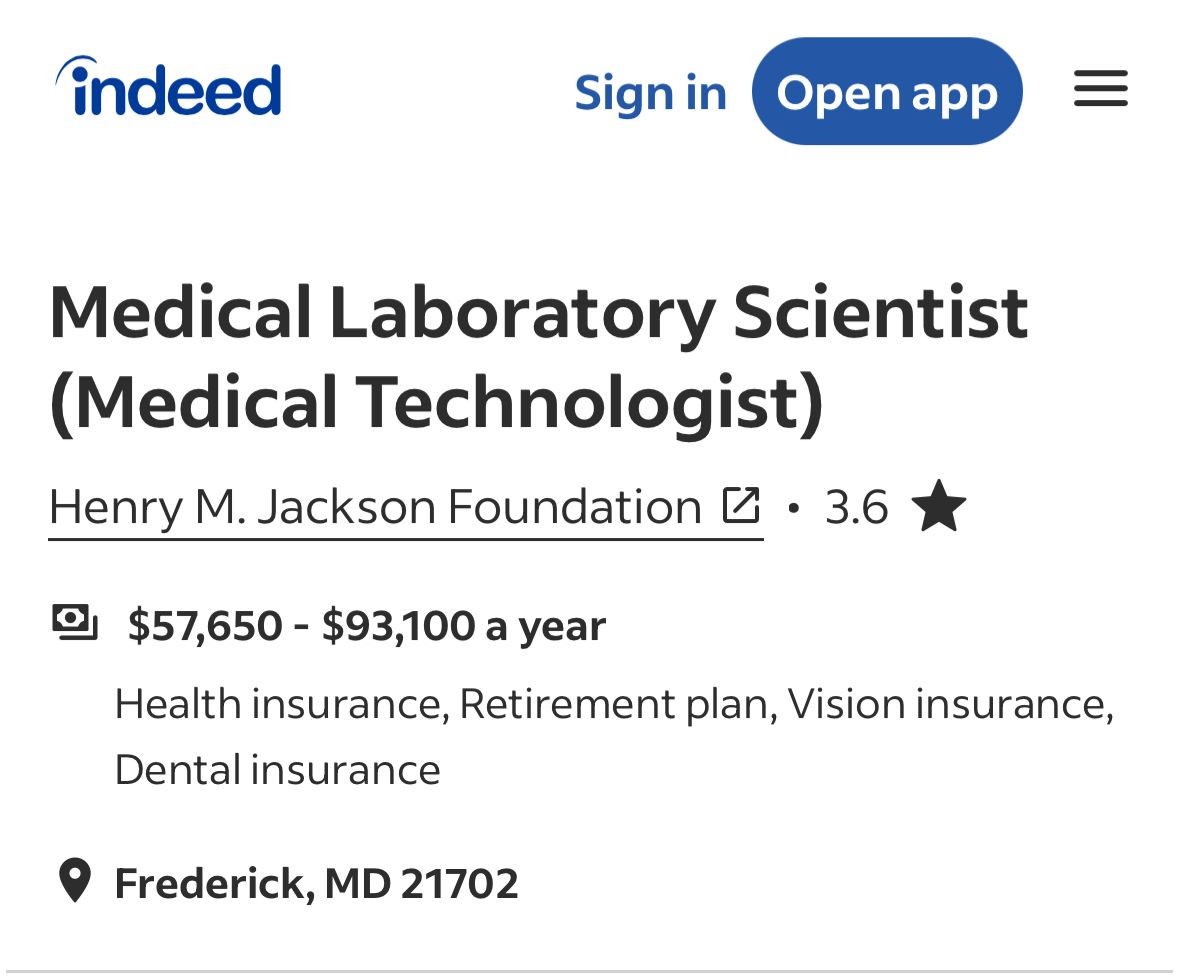
Task: Click the Dental insurance benefit text
Action: 277,770
